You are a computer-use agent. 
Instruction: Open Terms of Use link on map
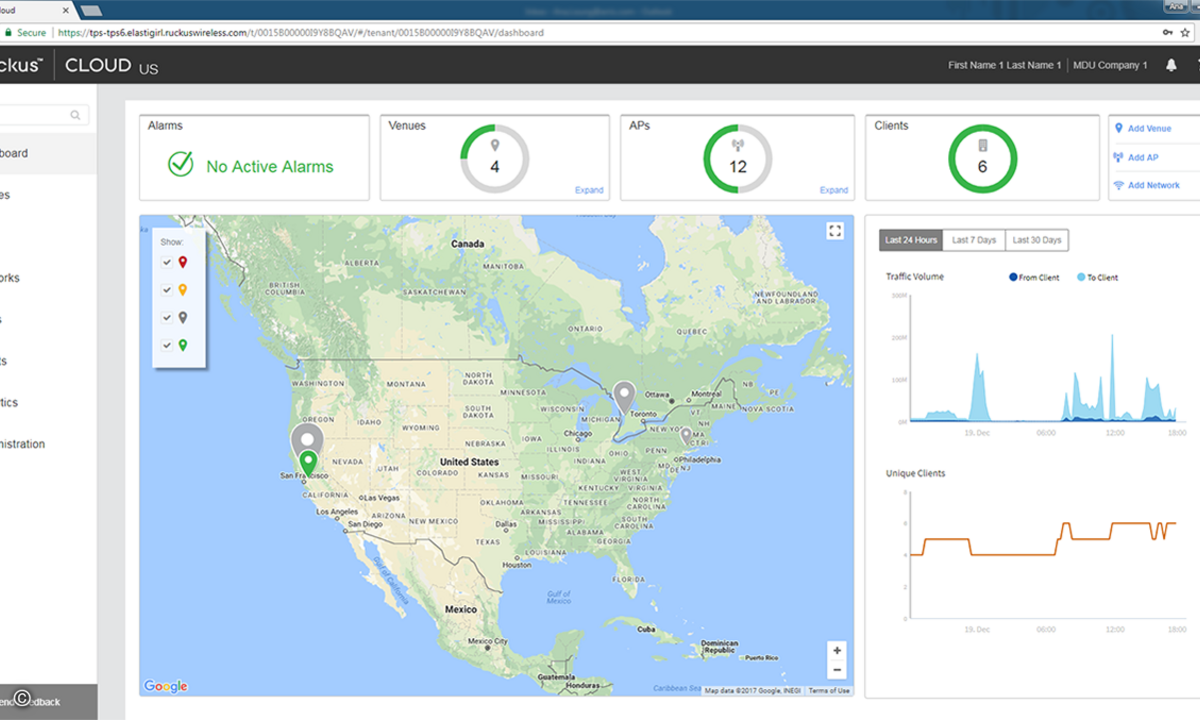pos(829,691)
